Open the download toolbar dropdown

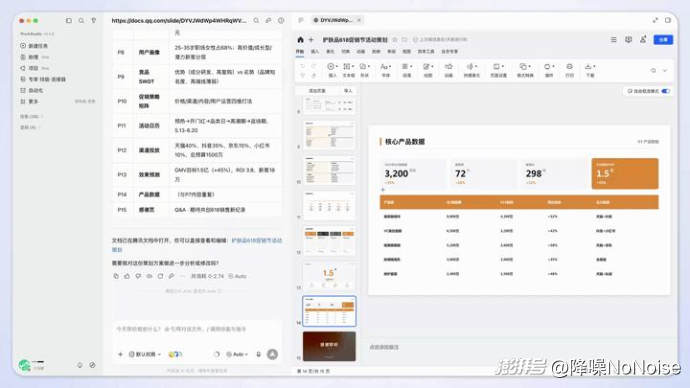(x=590, y=70)
